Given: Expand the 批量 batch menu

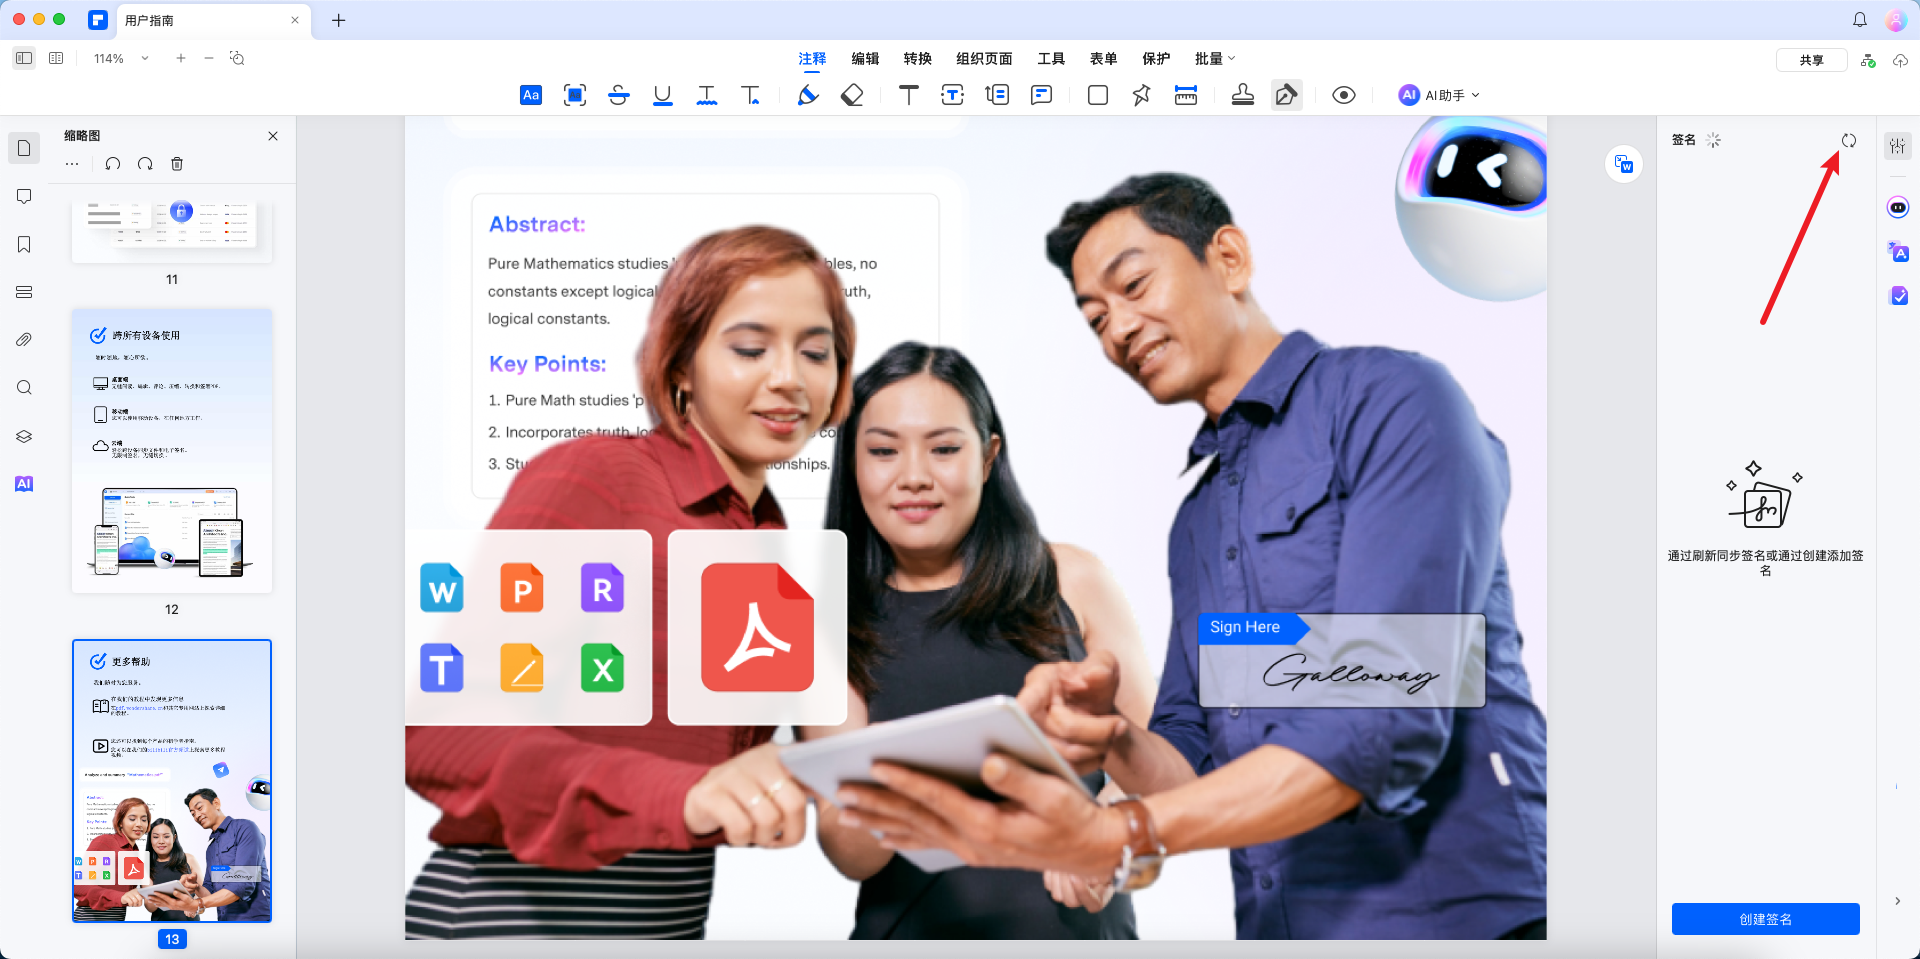Looking at the screenshot, I should pos(1214,59).
